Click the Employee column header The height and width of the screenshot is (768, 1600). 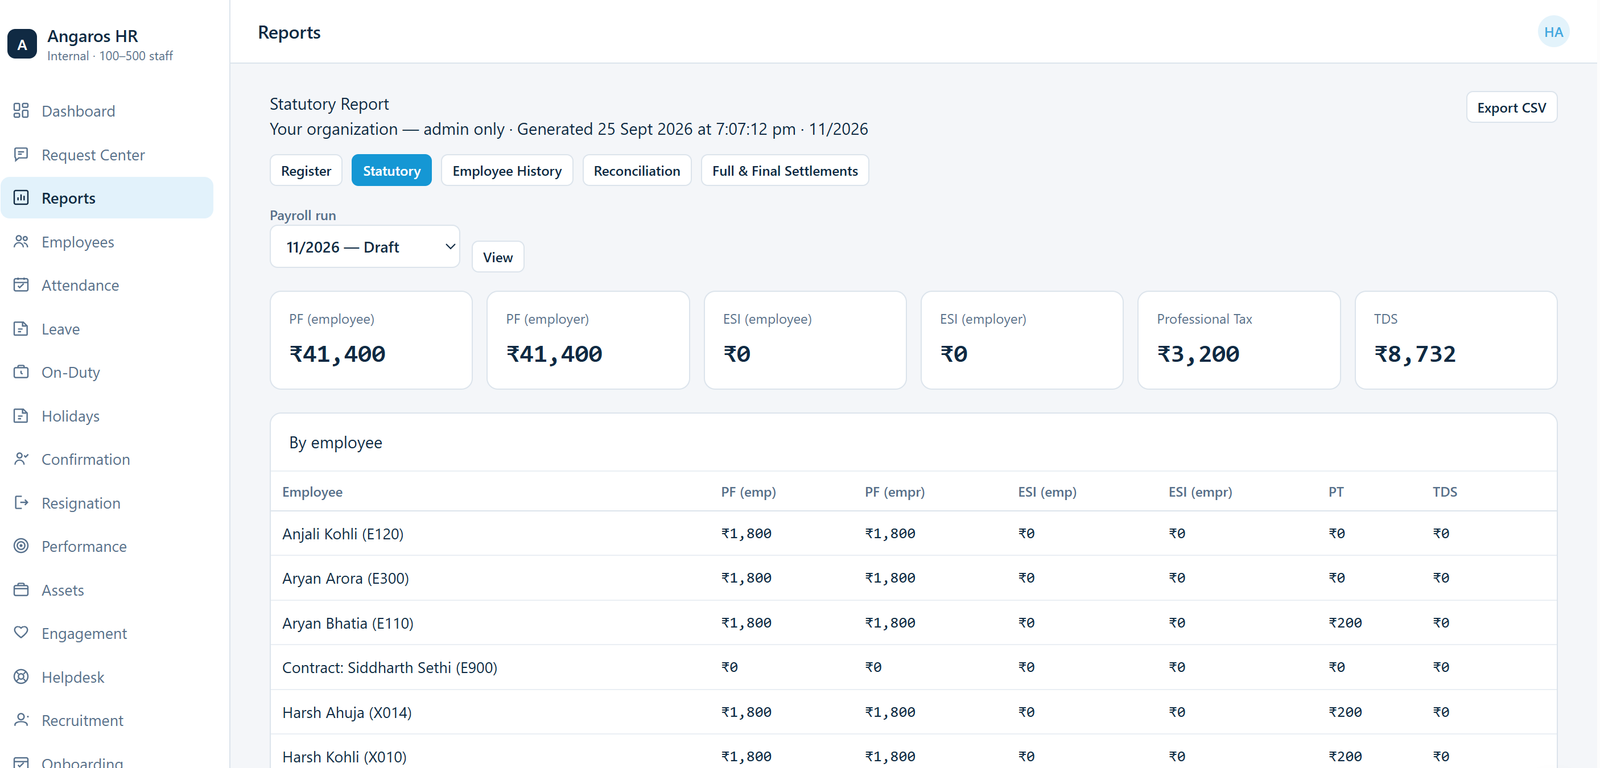click(x=312, y=492)
